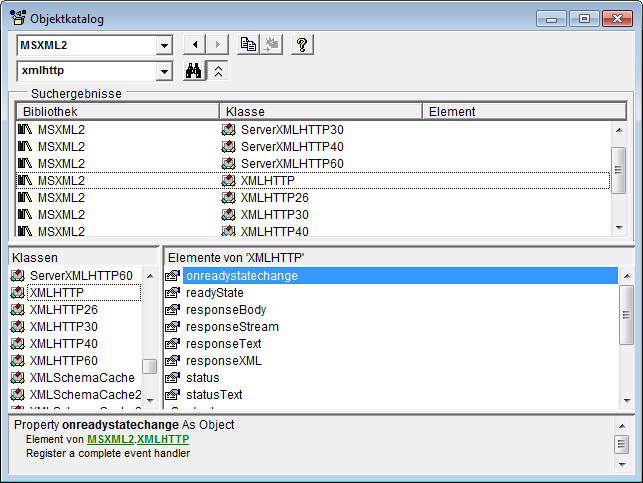Select the responseText property entry
This screenshot has width=643, height=483.
pyautogui.click(x=223, y=344)
